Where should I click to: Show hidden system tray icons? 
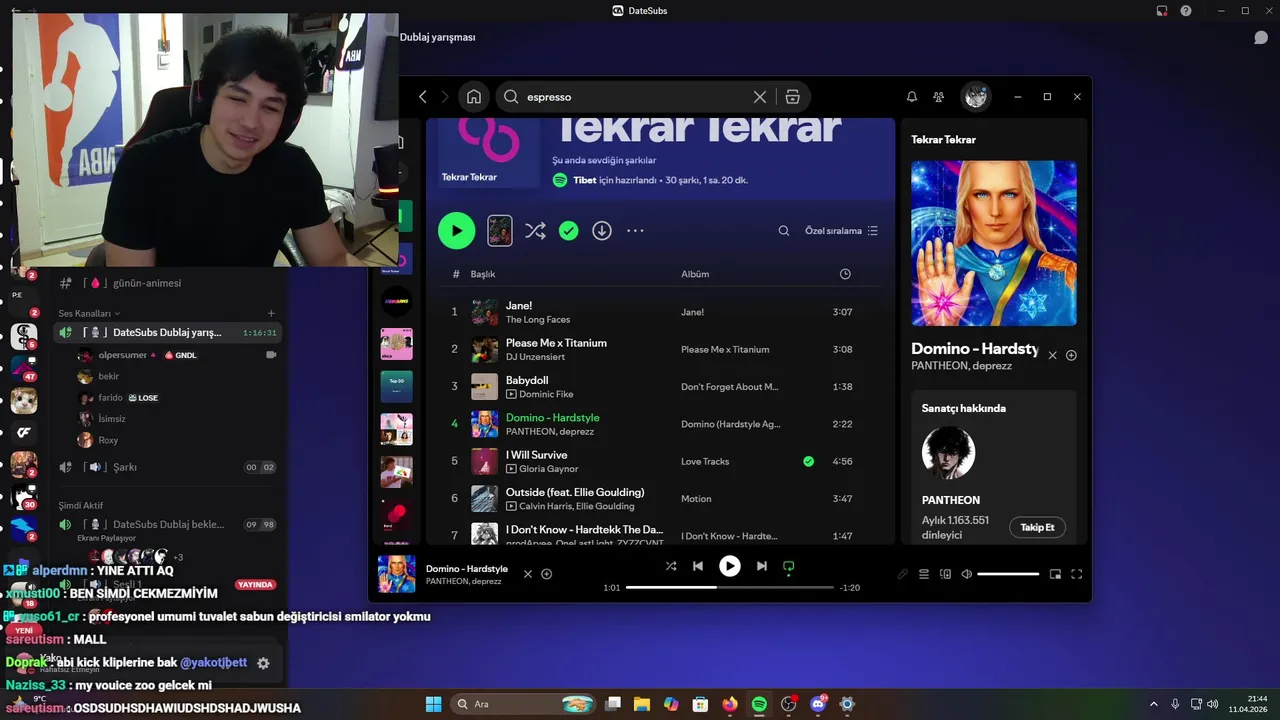click(x=1153, y=704)
